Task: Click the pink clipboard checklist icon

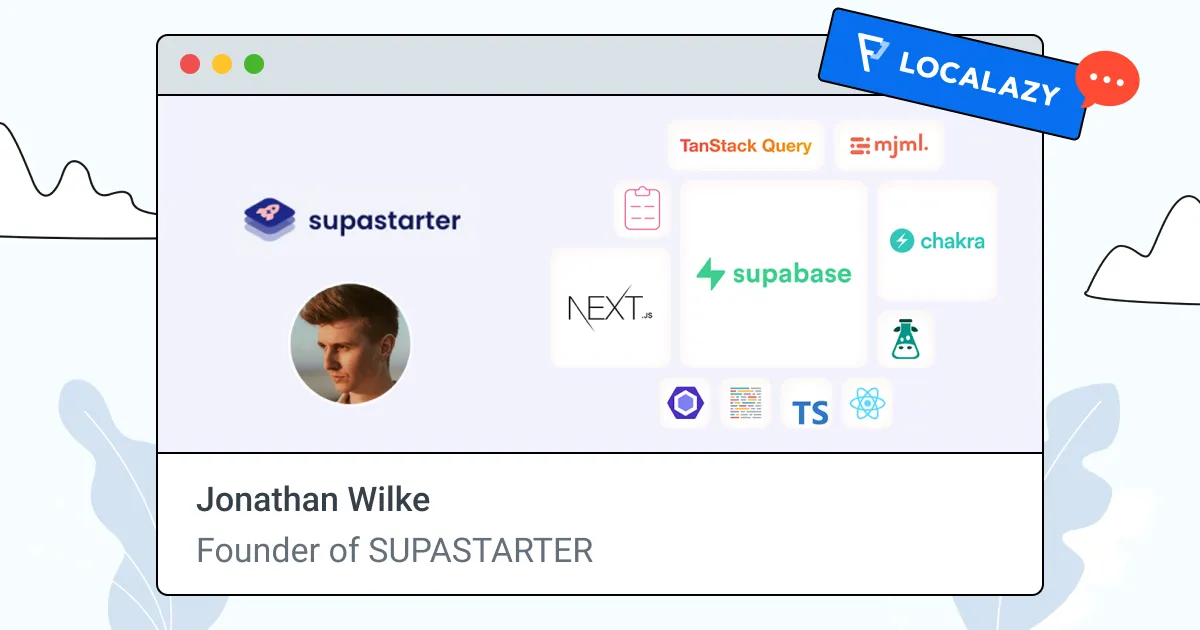Action: click(642, 209)
